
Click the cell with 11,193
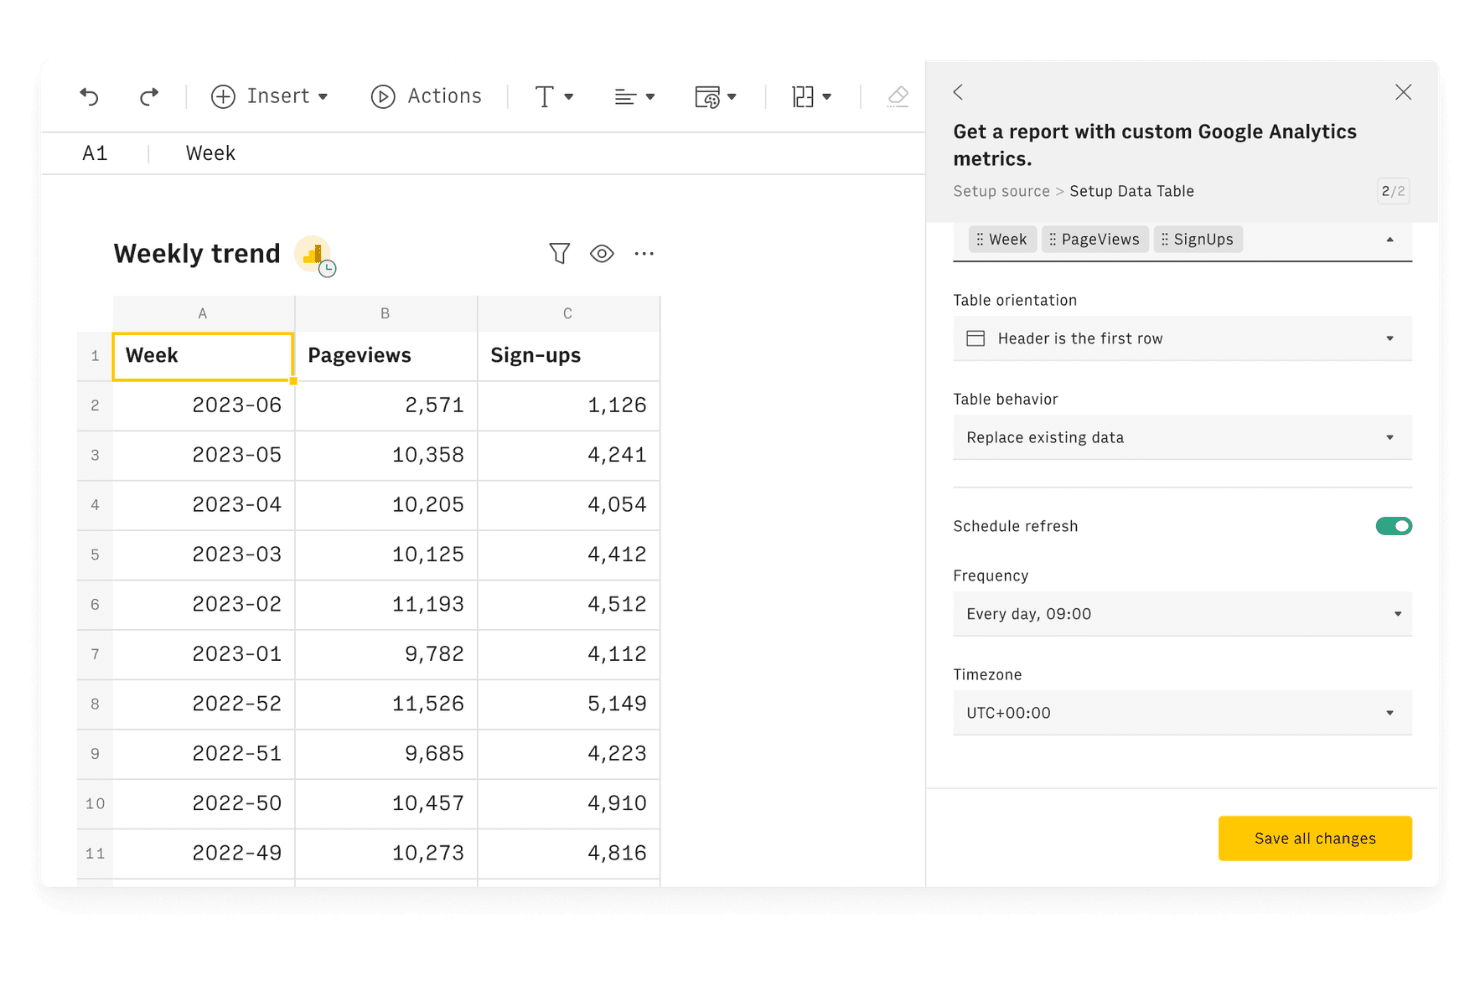pyautogui.click(x=386, y=605)
